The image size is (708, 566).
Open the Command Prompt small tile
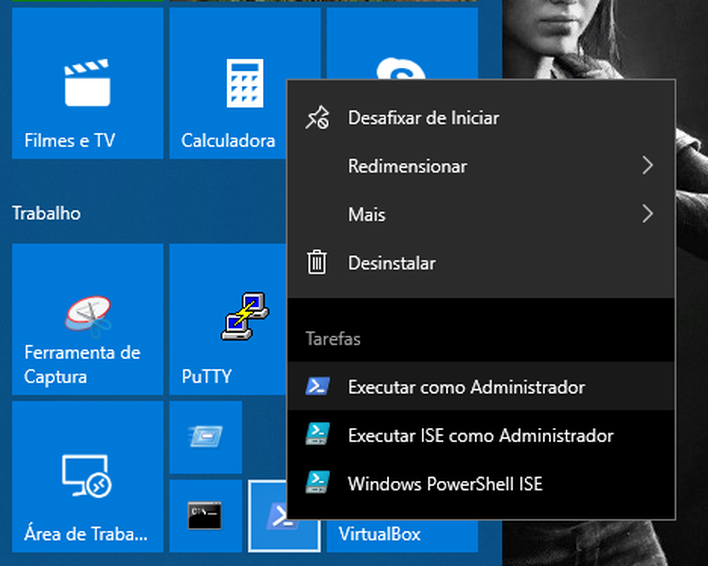(x=206, y=516)
